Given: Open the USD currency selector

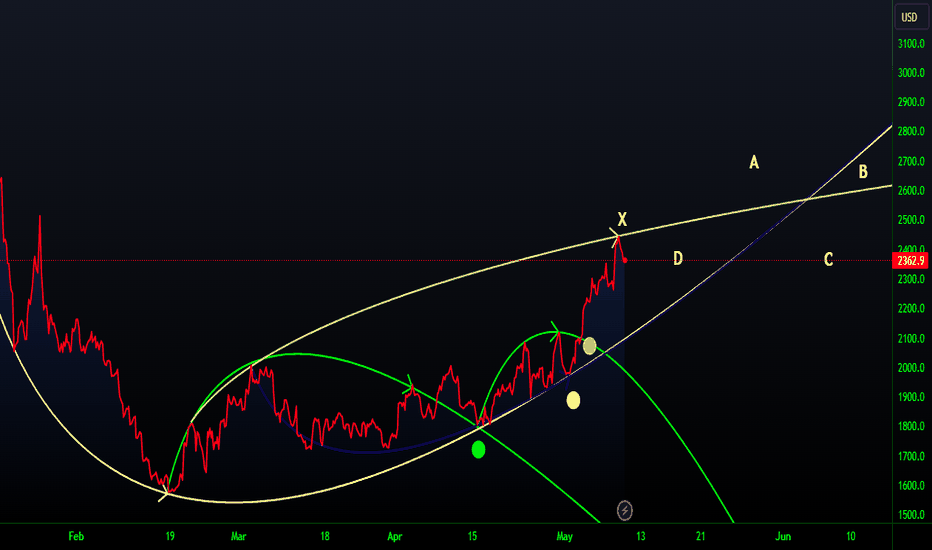Looking at the screenshot, I should (x=910, y=17).
